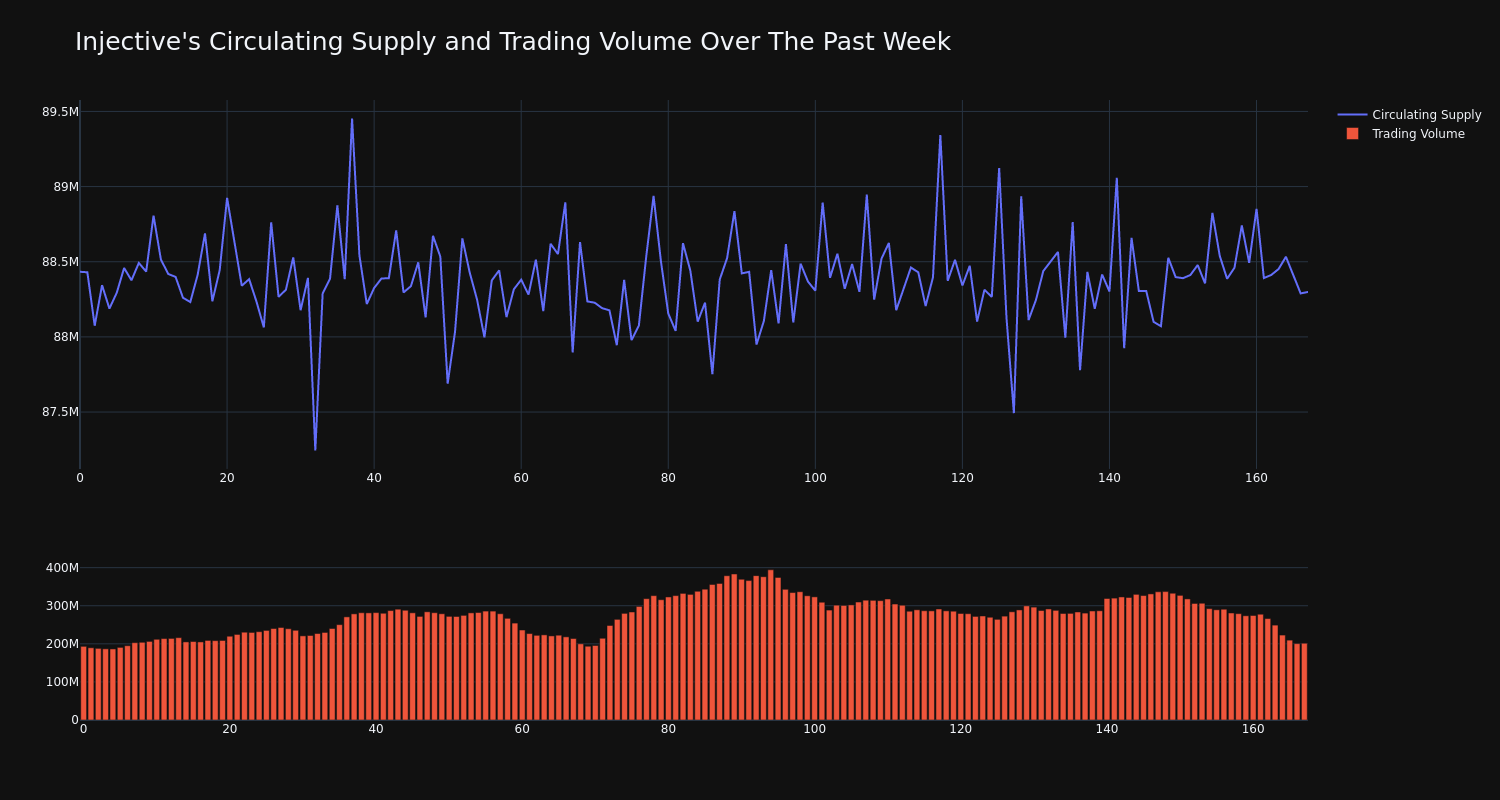Screen dimensions: 1500x800
Task: Click the first volume bar at hour 0
Action: 83,683
